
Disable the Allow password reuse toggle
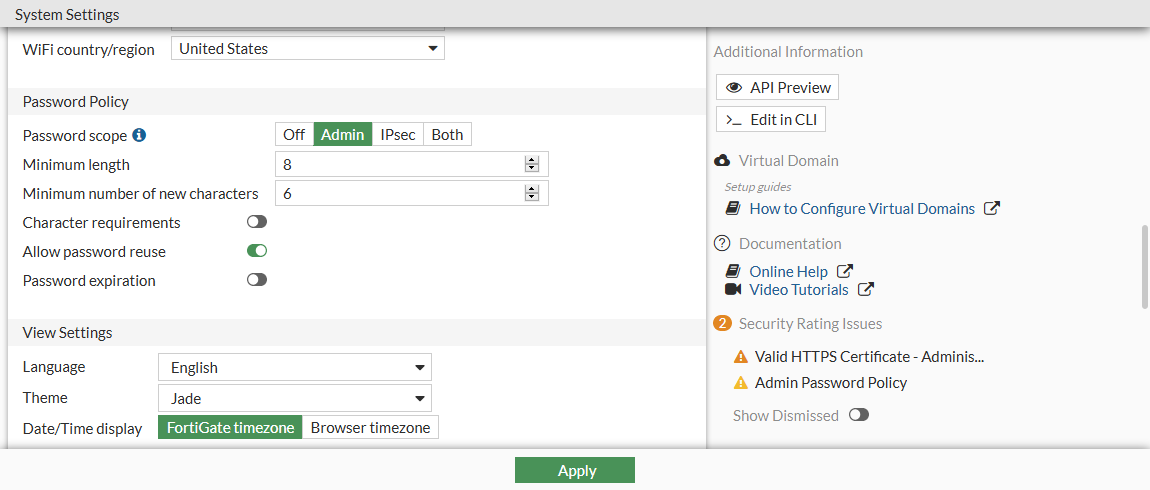pyautogui.click(x=257, y=252)
